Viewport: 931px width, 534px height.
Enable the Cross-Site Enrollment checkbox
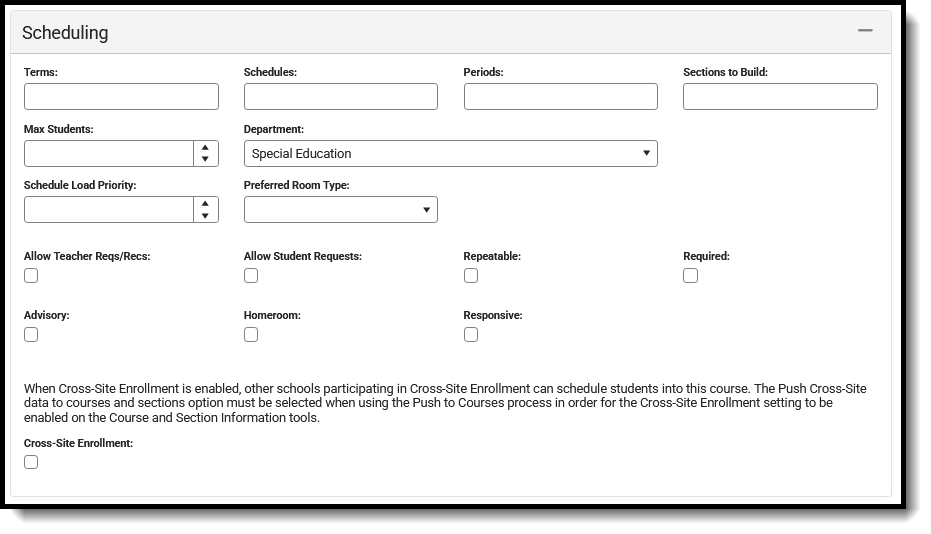31,462
